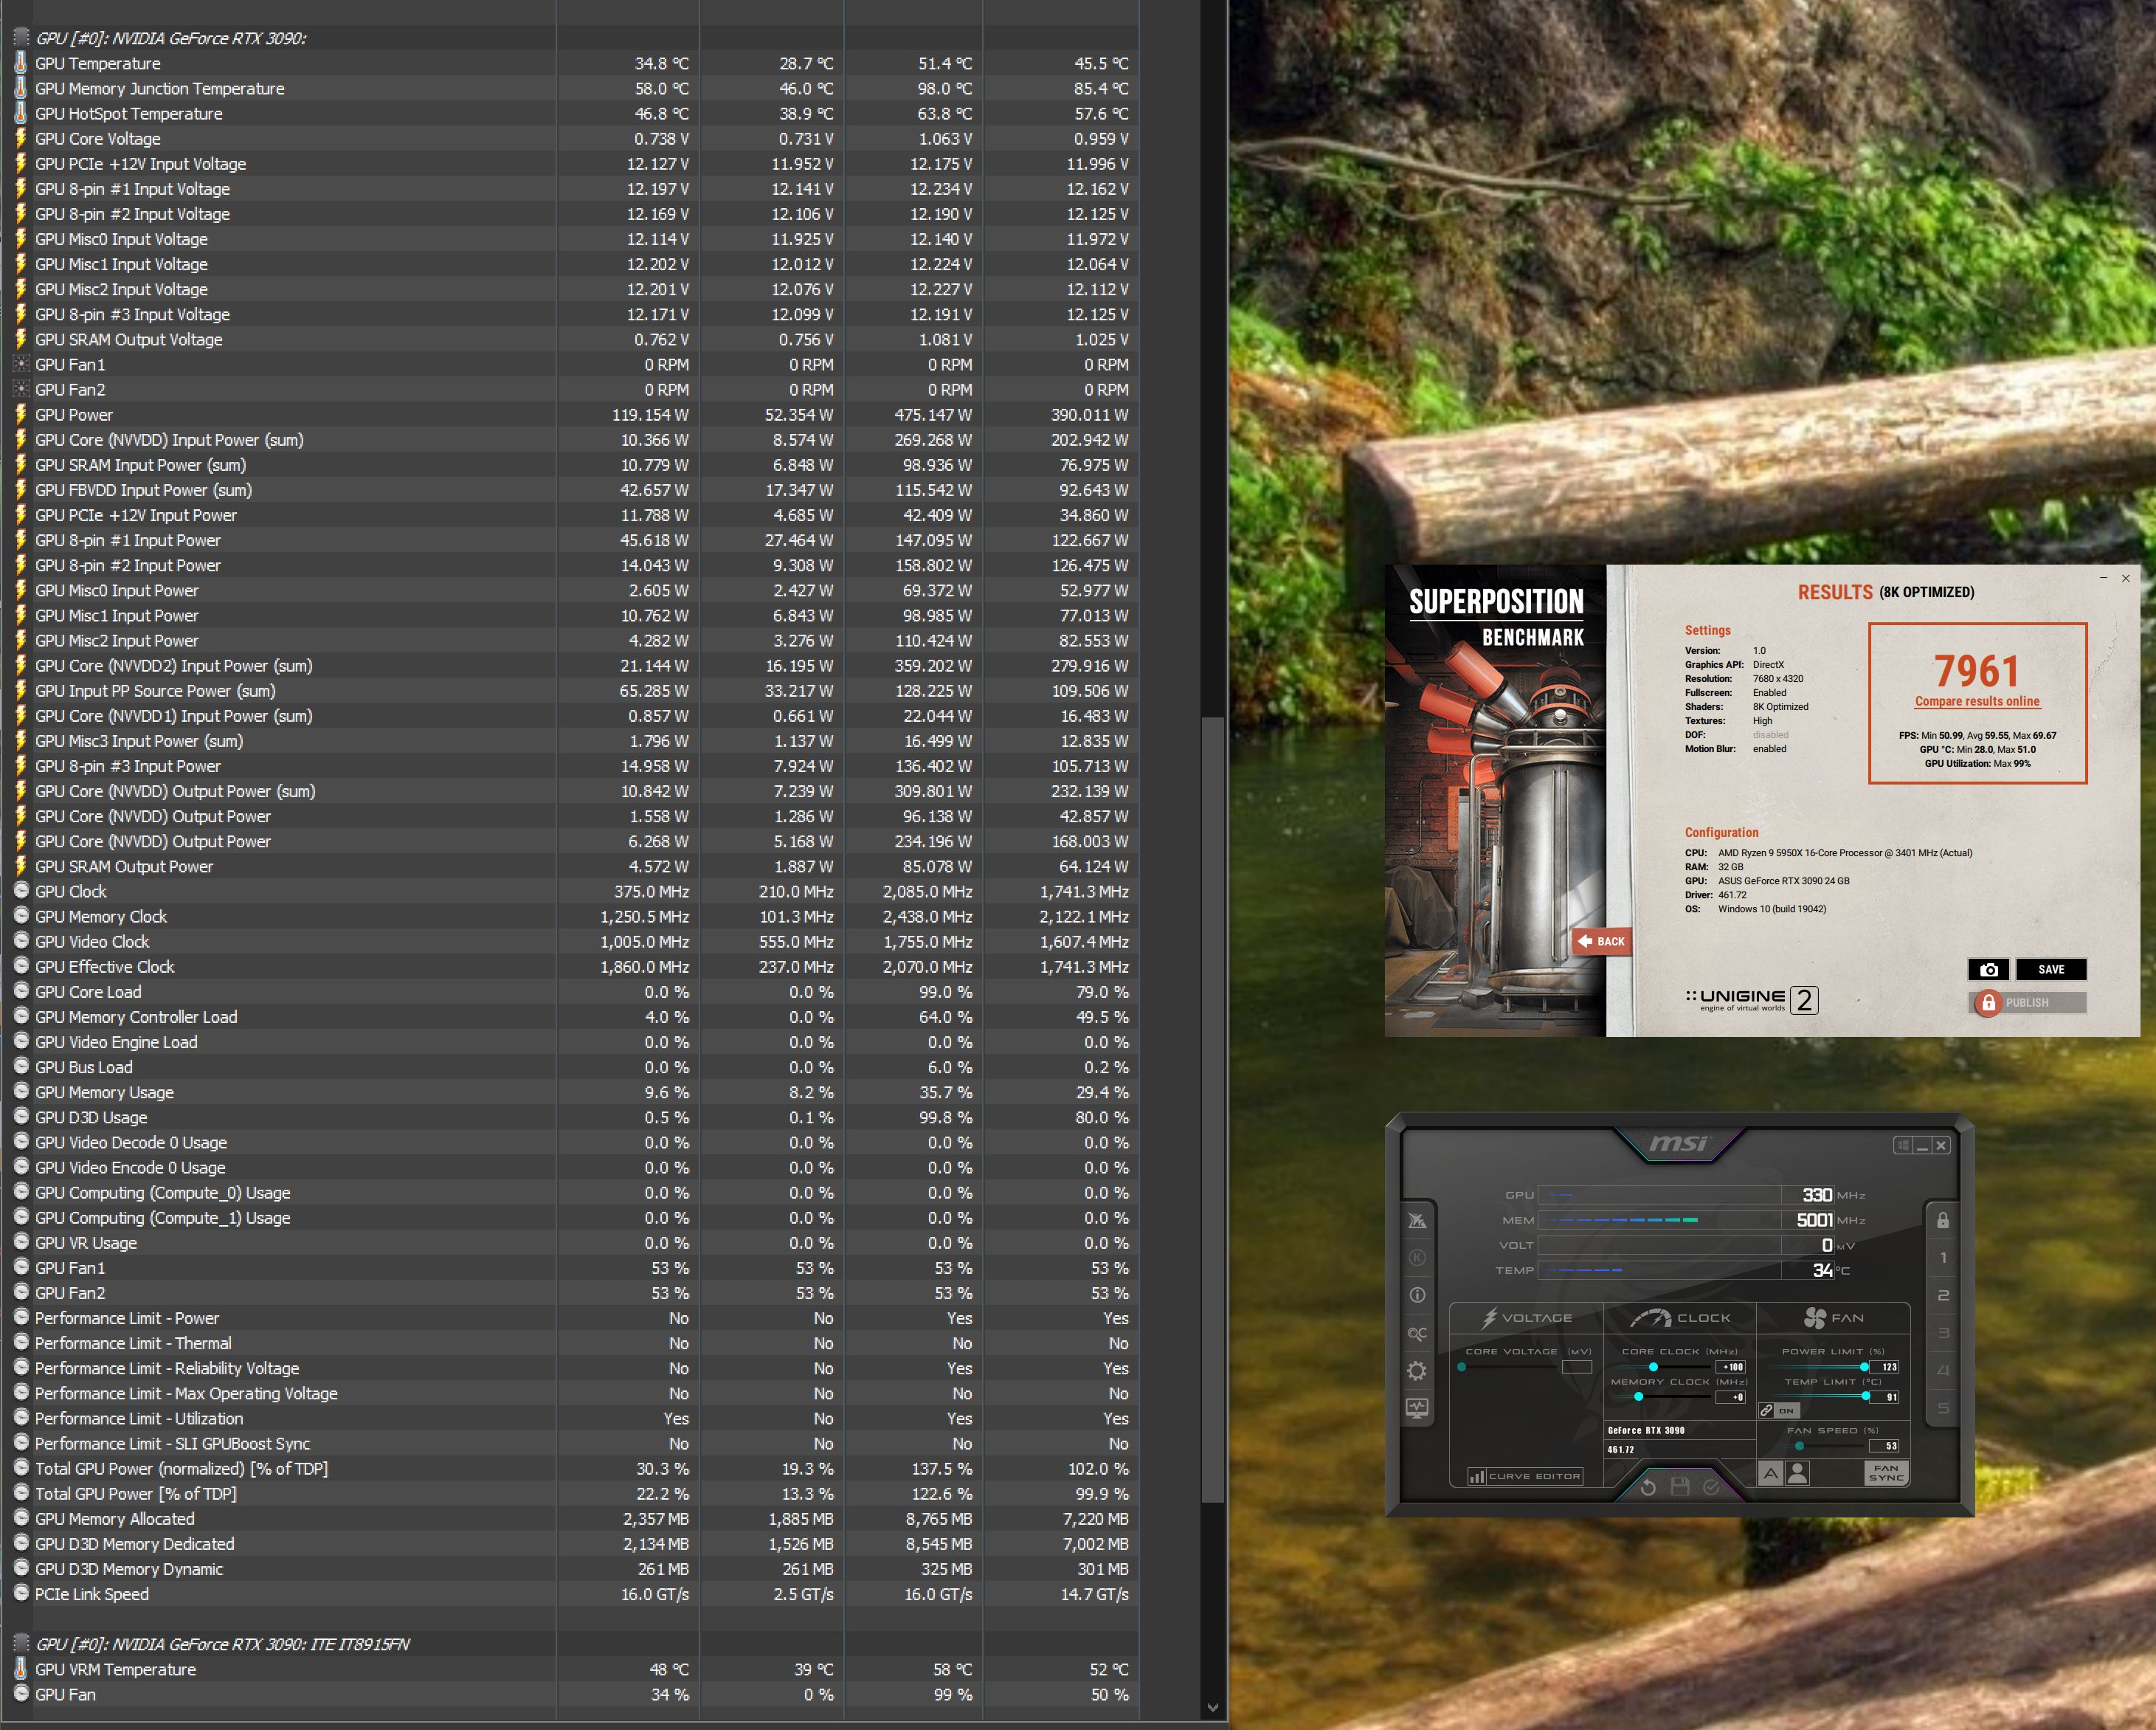Select profile slot 2 in Afterburner

(1943, 1296)
